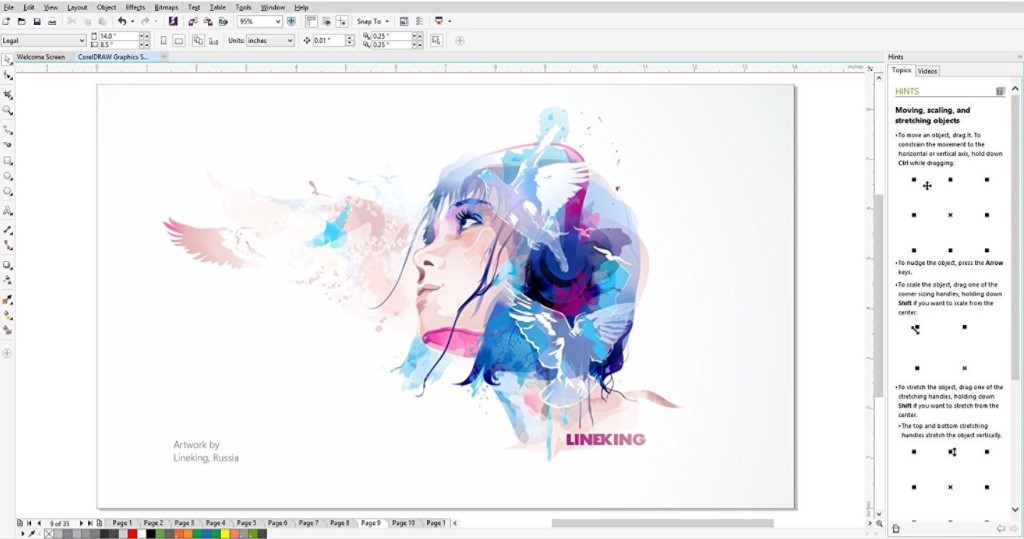Image resolution: width=1024 pixels, height=539 pixels.
Task: Select the Text tool
Action: coord(7,211)
